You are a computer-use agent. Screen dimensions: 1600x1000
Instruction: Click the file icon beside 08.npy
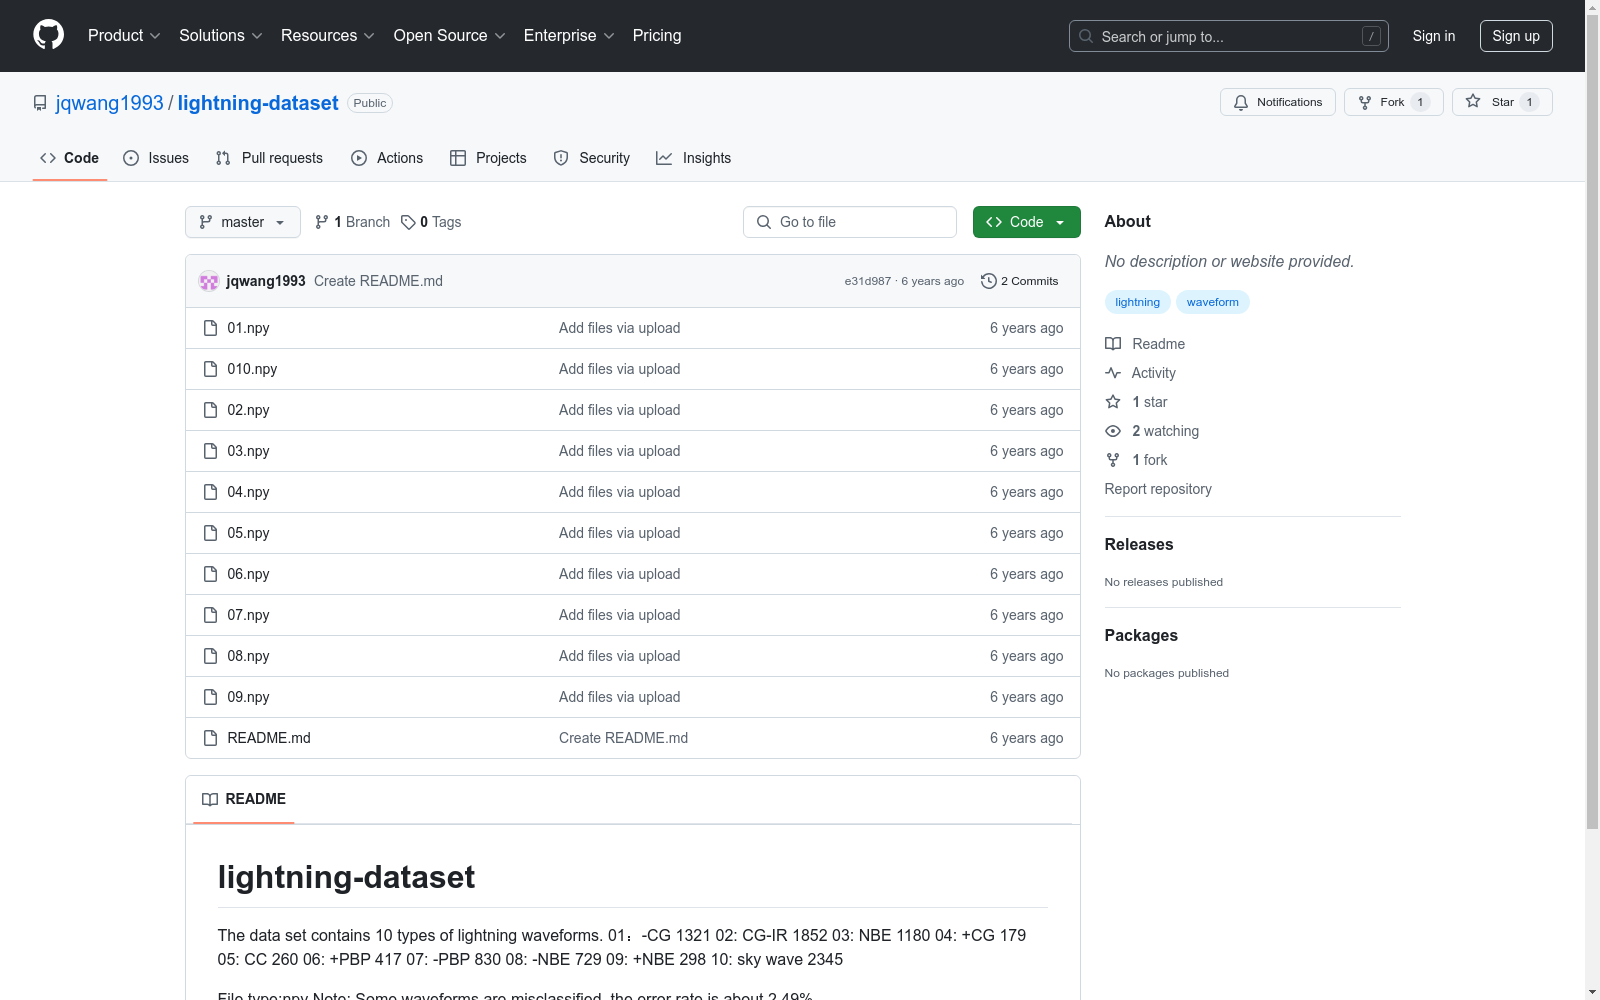(210, 656)
